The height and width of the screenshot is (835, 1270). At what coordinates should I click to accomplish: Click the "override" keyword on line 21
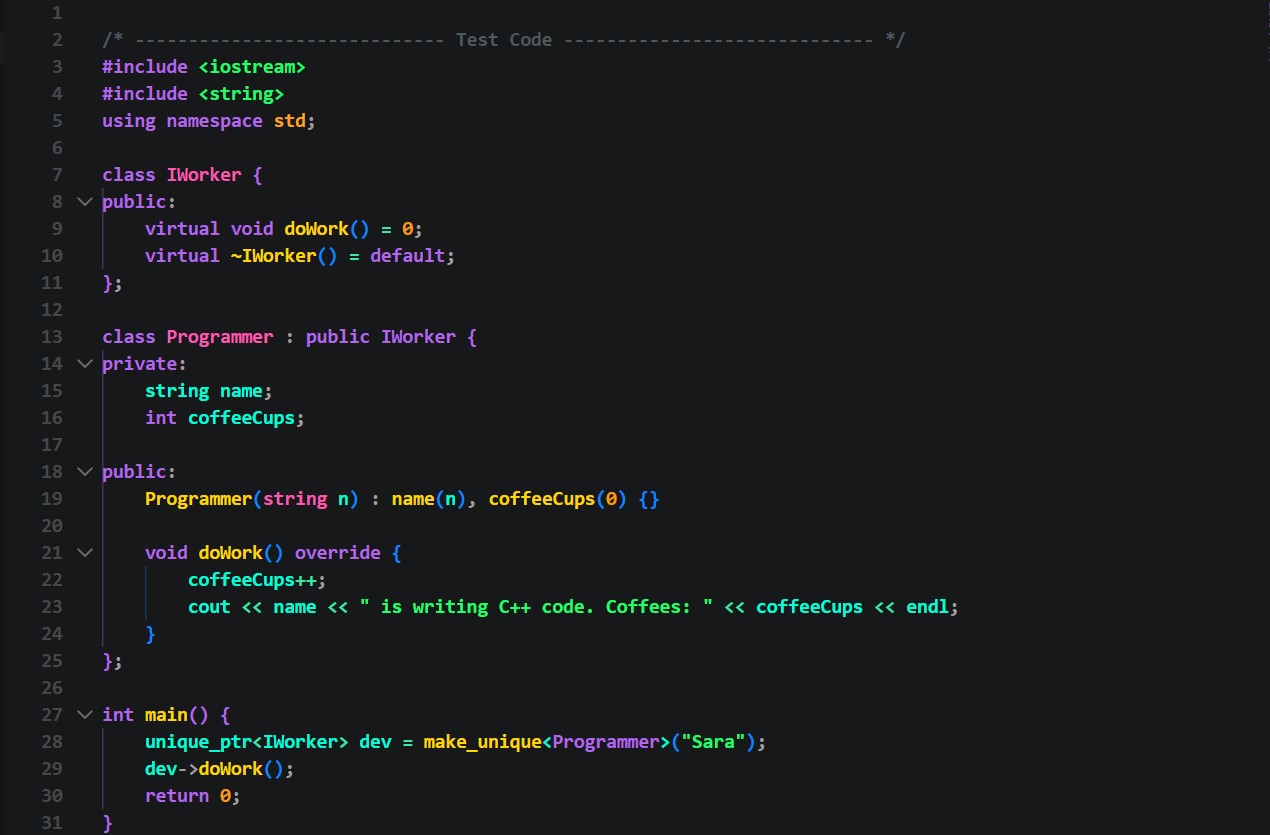(x=338, y=553)
